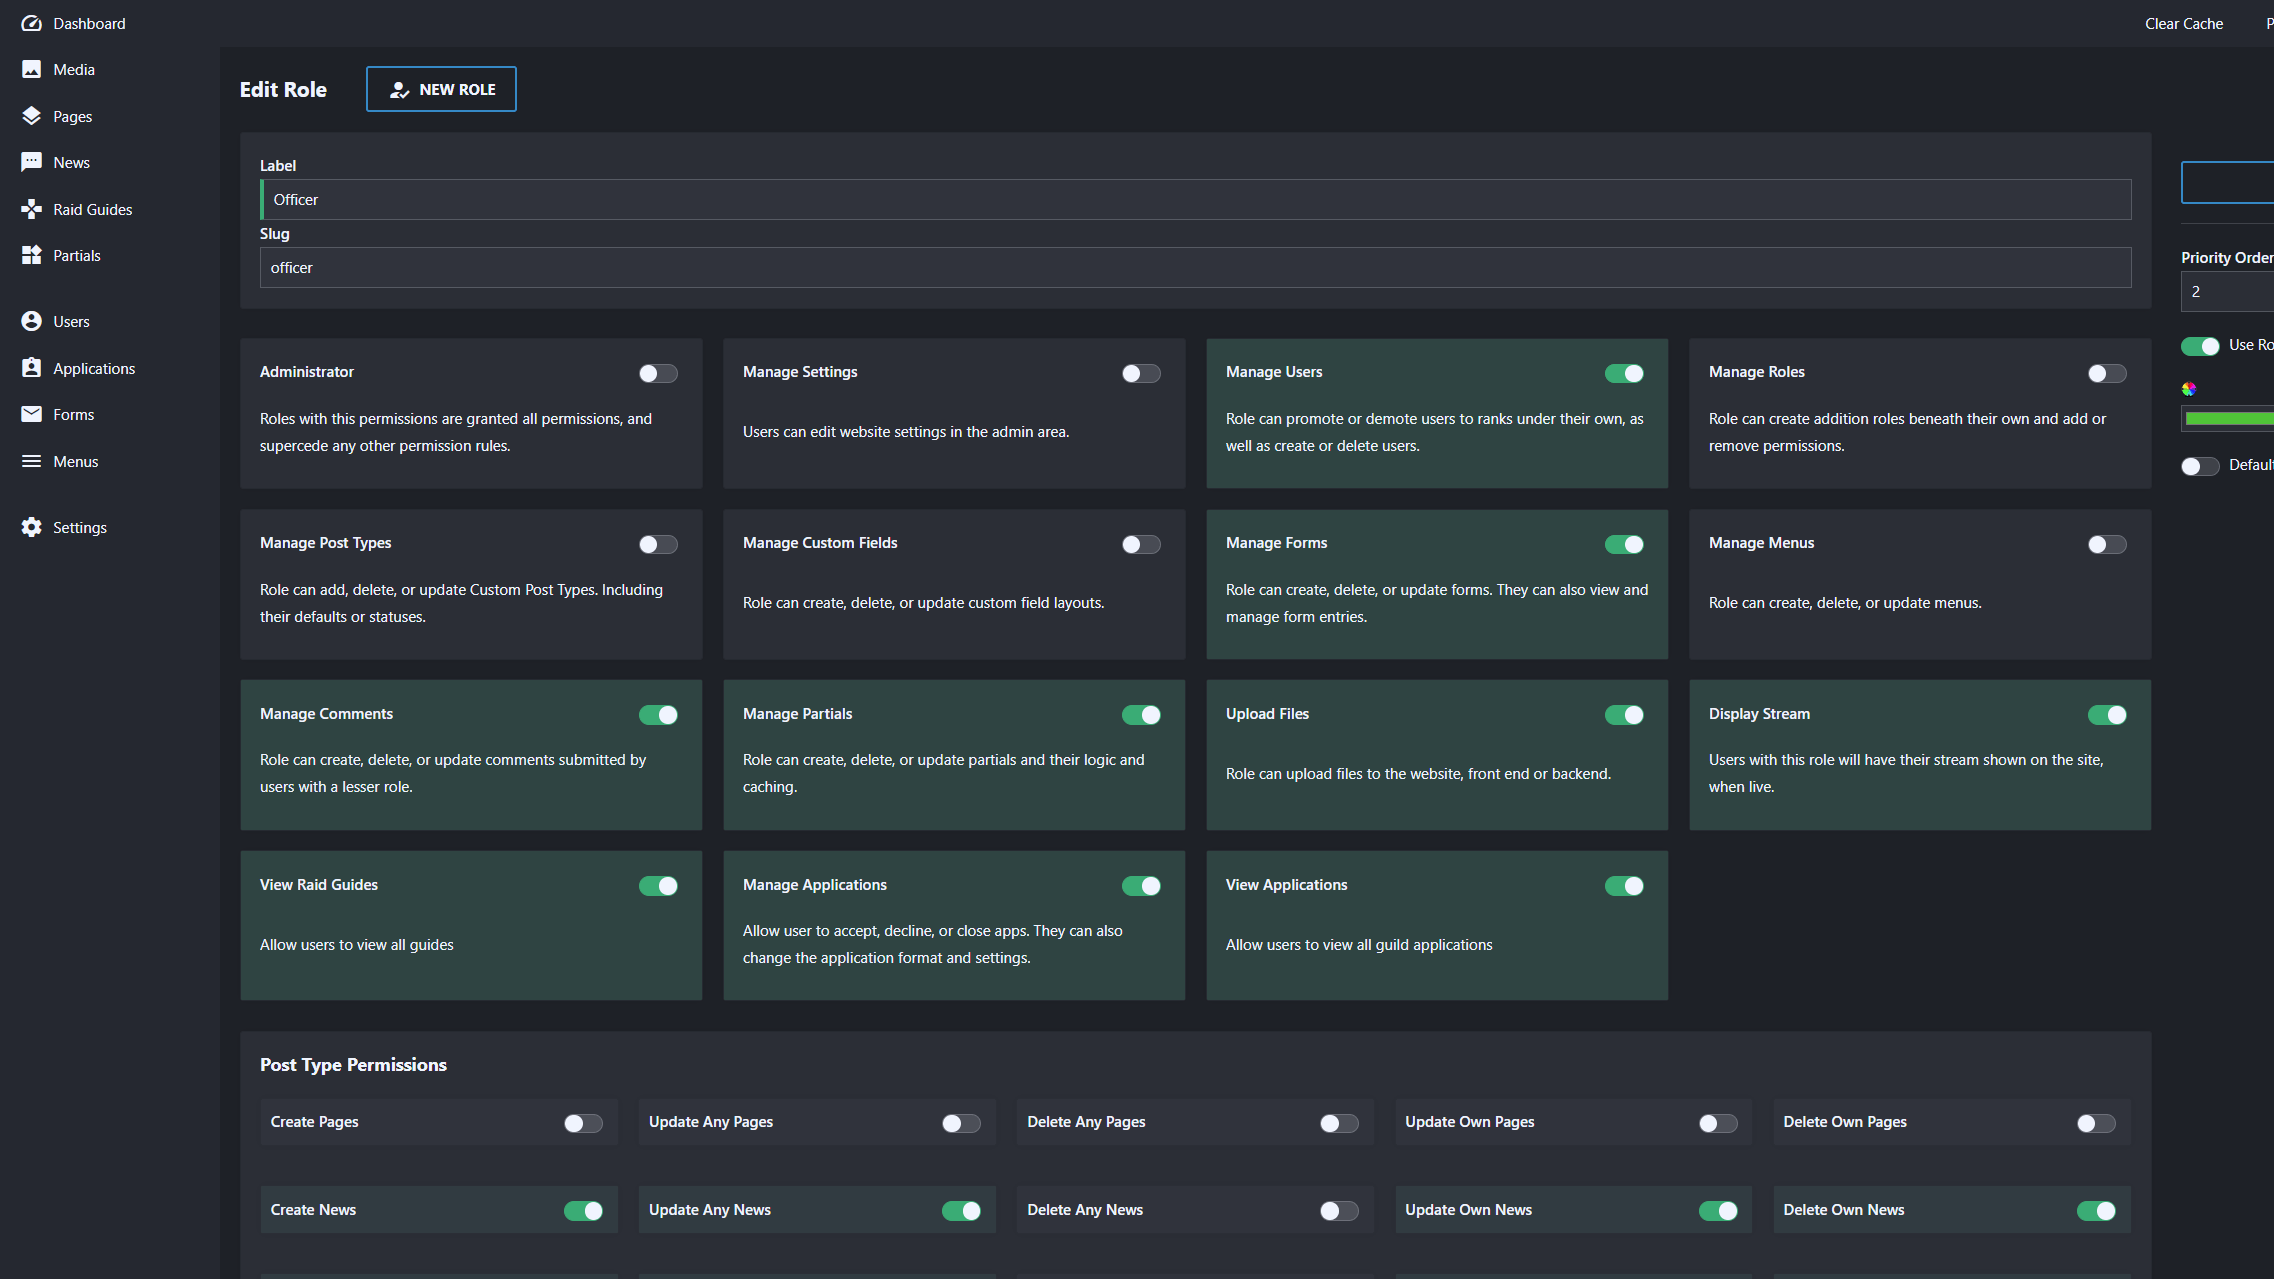Image resolution: width=2274 pixels, height=1279 pixels.
Task: Click the Partials widgets icon
Action: [31, 255]
